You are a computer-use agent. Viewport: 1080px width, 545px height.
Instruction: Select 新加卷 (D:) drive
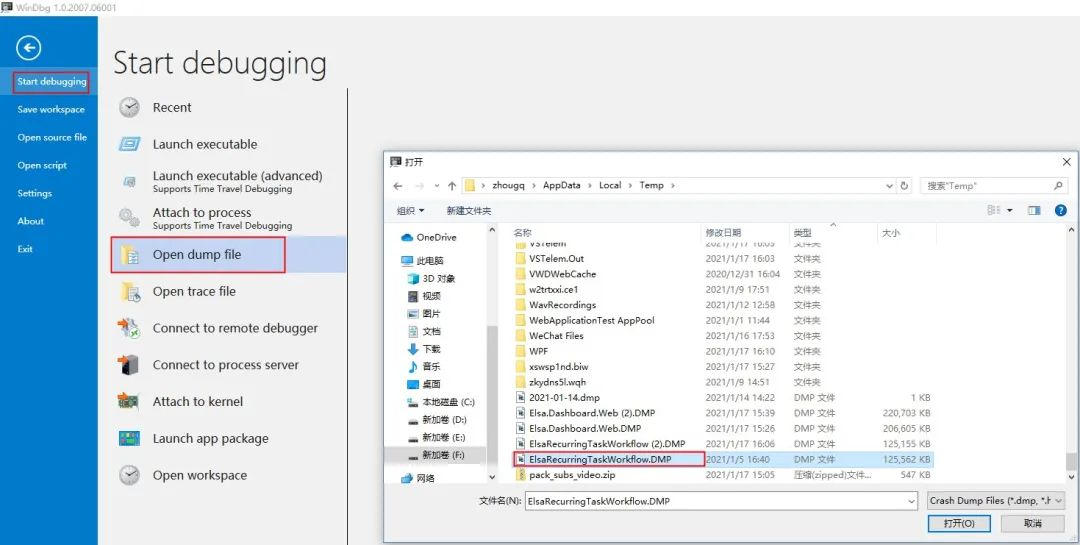click(437, 420)
